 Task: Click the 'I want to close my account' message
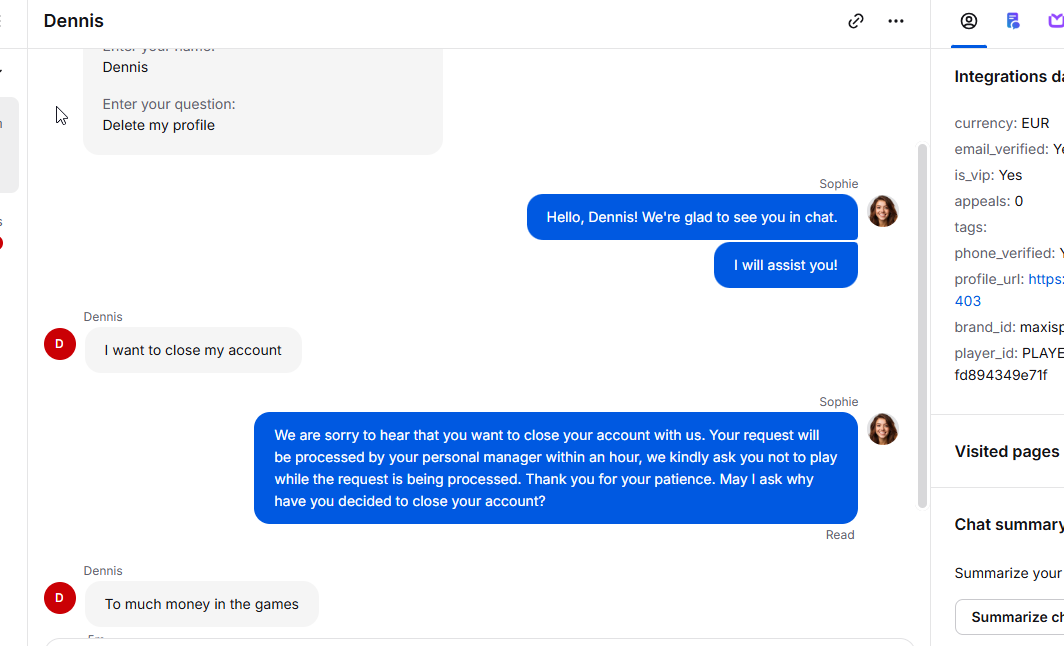tap(193, 350)
